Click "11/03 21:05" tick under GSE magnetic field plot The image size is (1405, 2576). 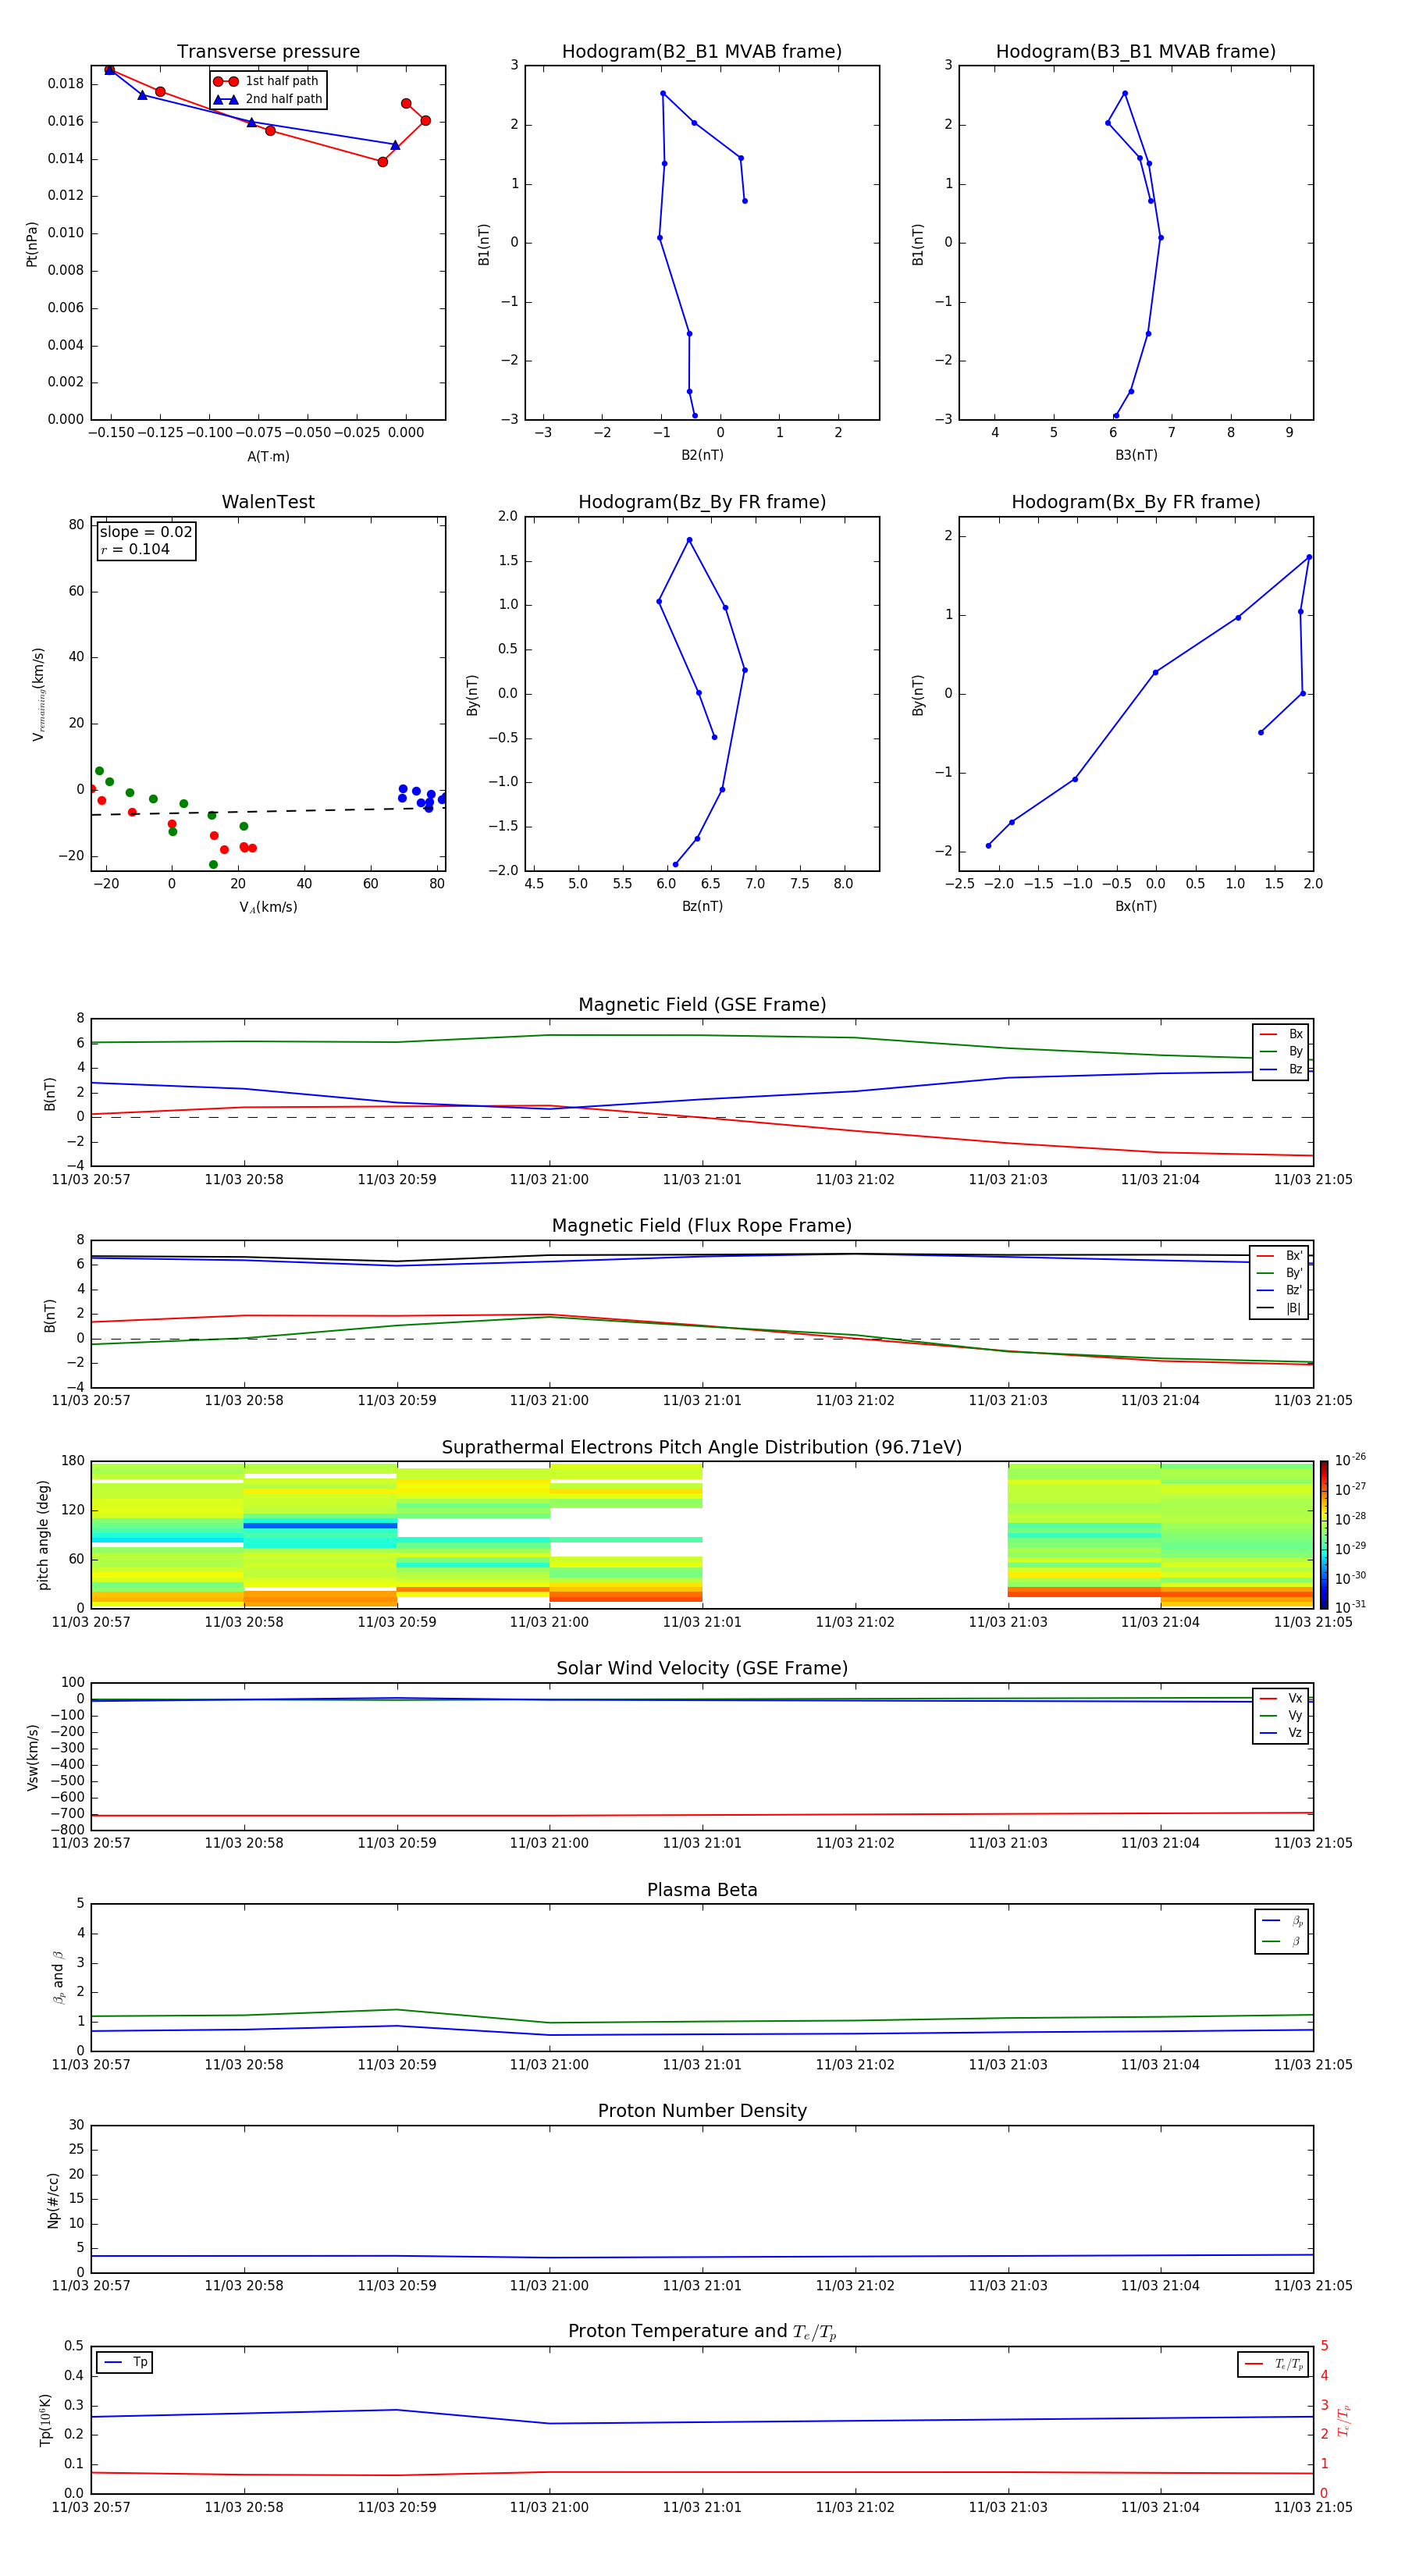coord(1313,1180)
